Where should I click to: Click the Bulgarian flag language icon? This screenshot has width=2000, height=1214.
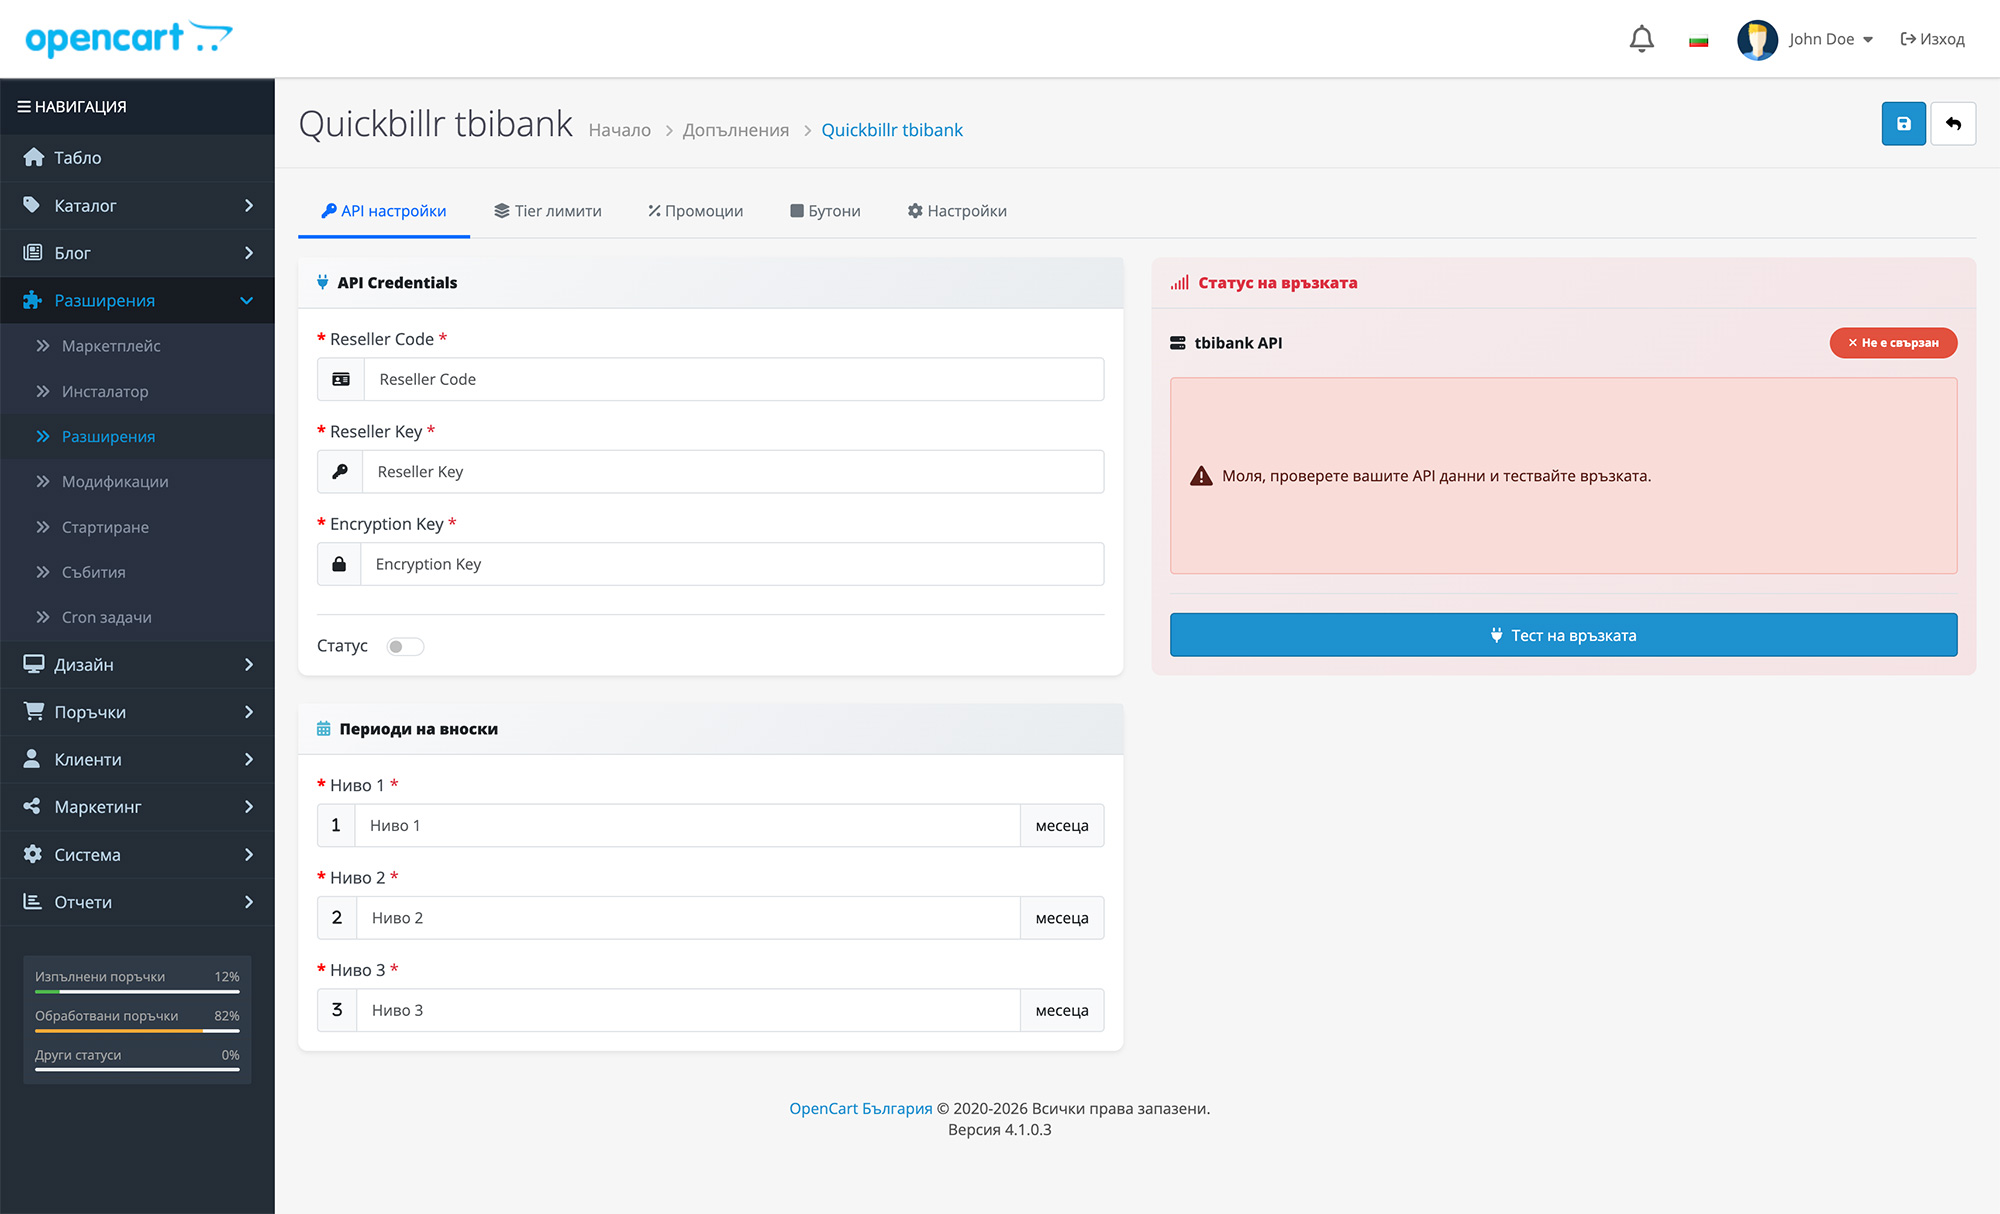click(1698, 40)
